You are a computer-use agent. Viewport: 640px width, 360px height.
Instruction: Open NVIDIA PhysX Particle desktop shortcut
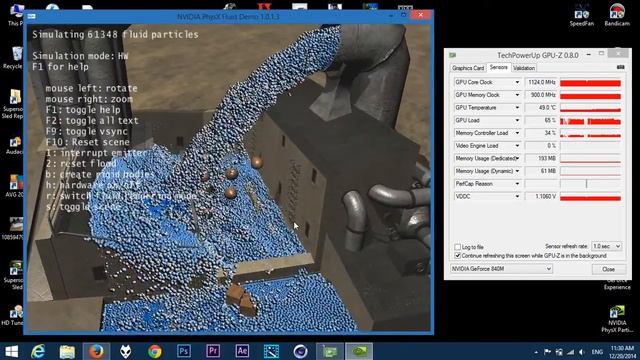pyautogui.click(x=617, y=318)
